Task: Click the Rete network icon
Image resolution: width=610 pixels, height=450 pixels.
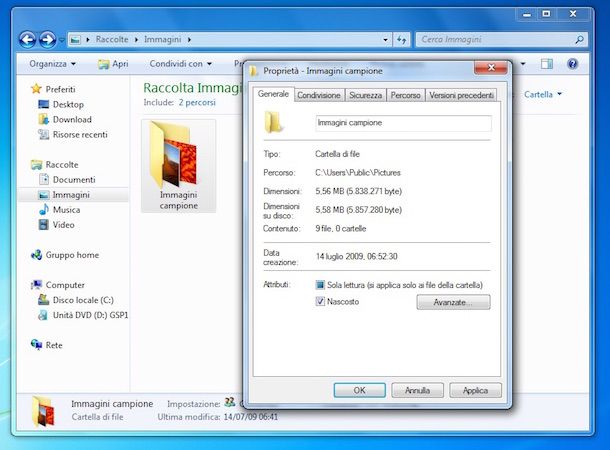Action: tap(36, 345)
